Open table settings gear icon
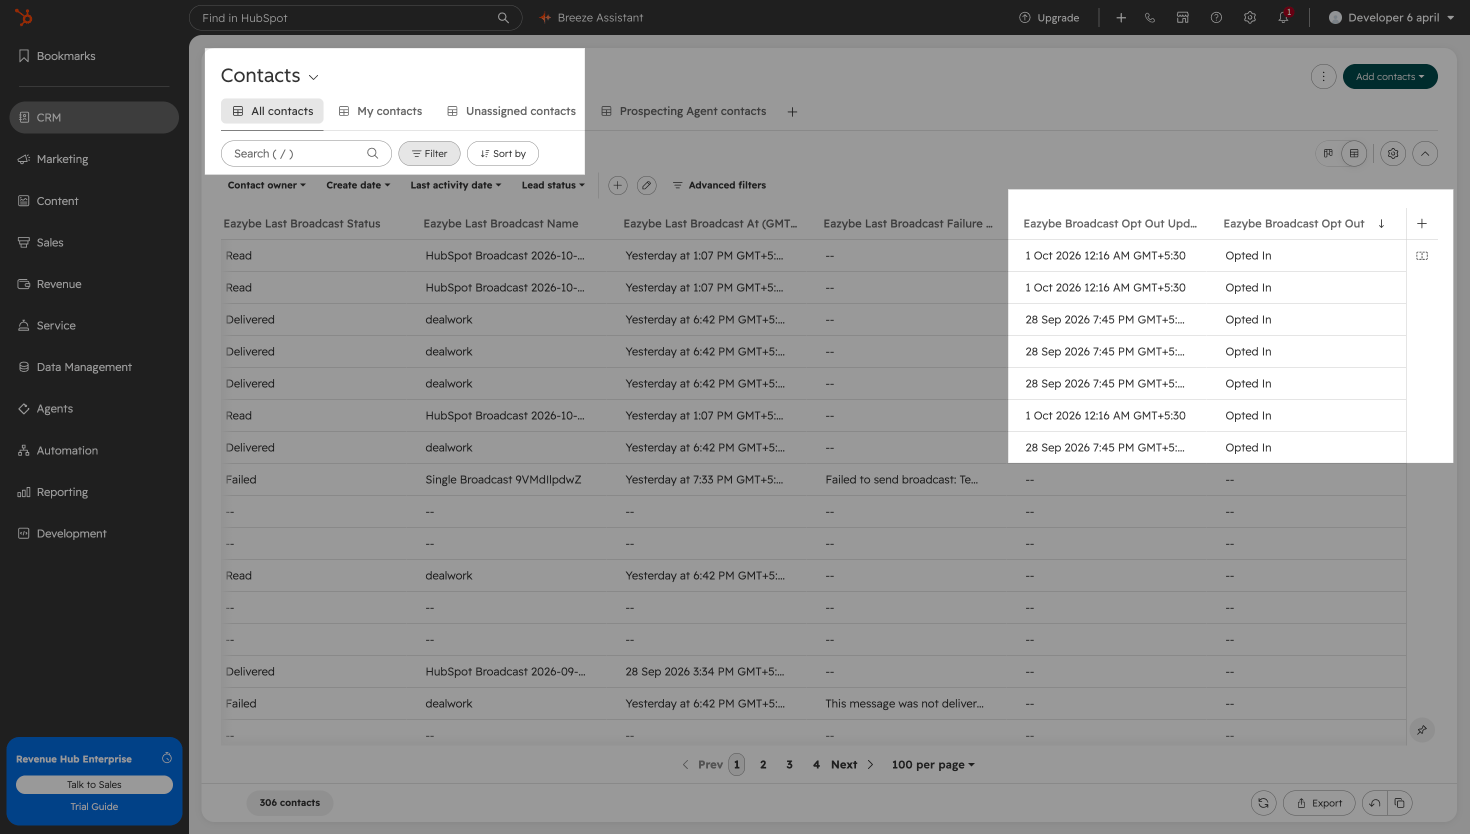This screenshot has width=1470, height=834. (x=1393, y=154)
